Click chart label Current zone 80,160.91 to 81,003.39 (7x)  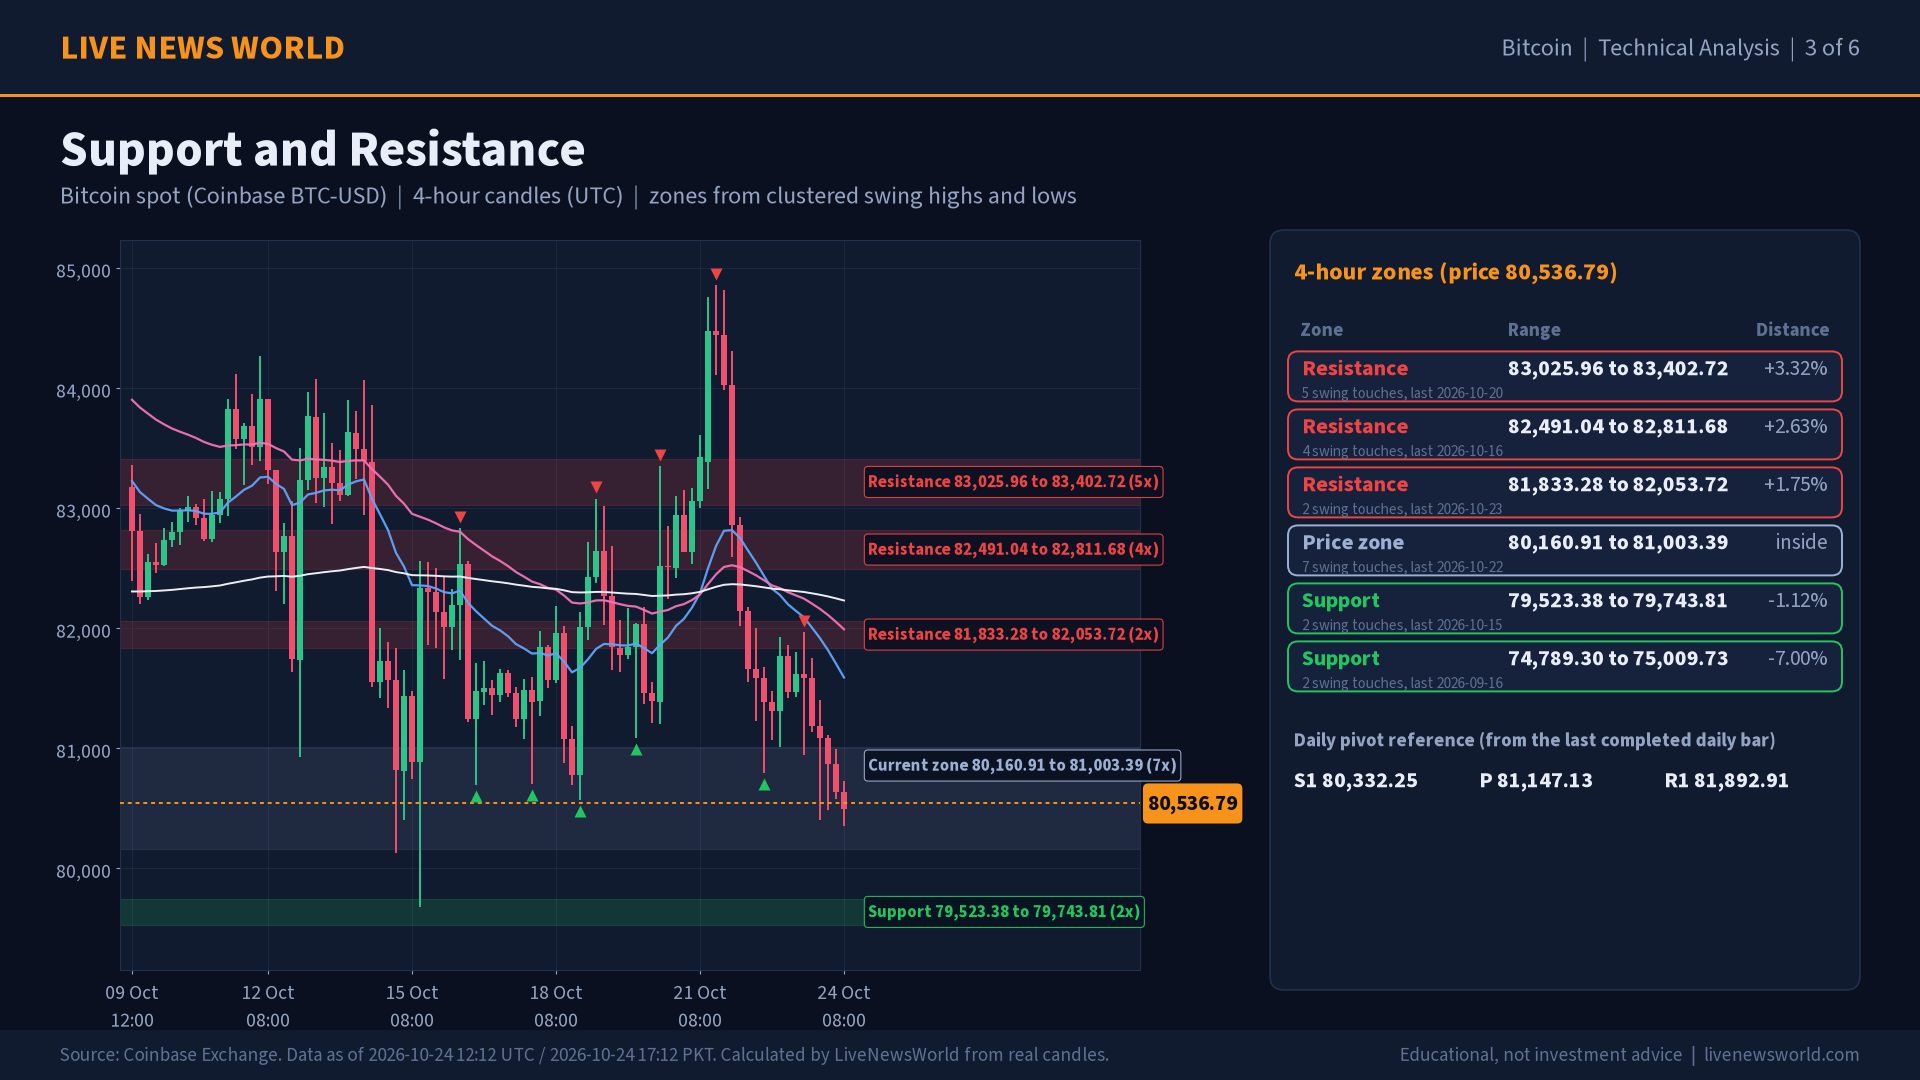point(1022,765)
